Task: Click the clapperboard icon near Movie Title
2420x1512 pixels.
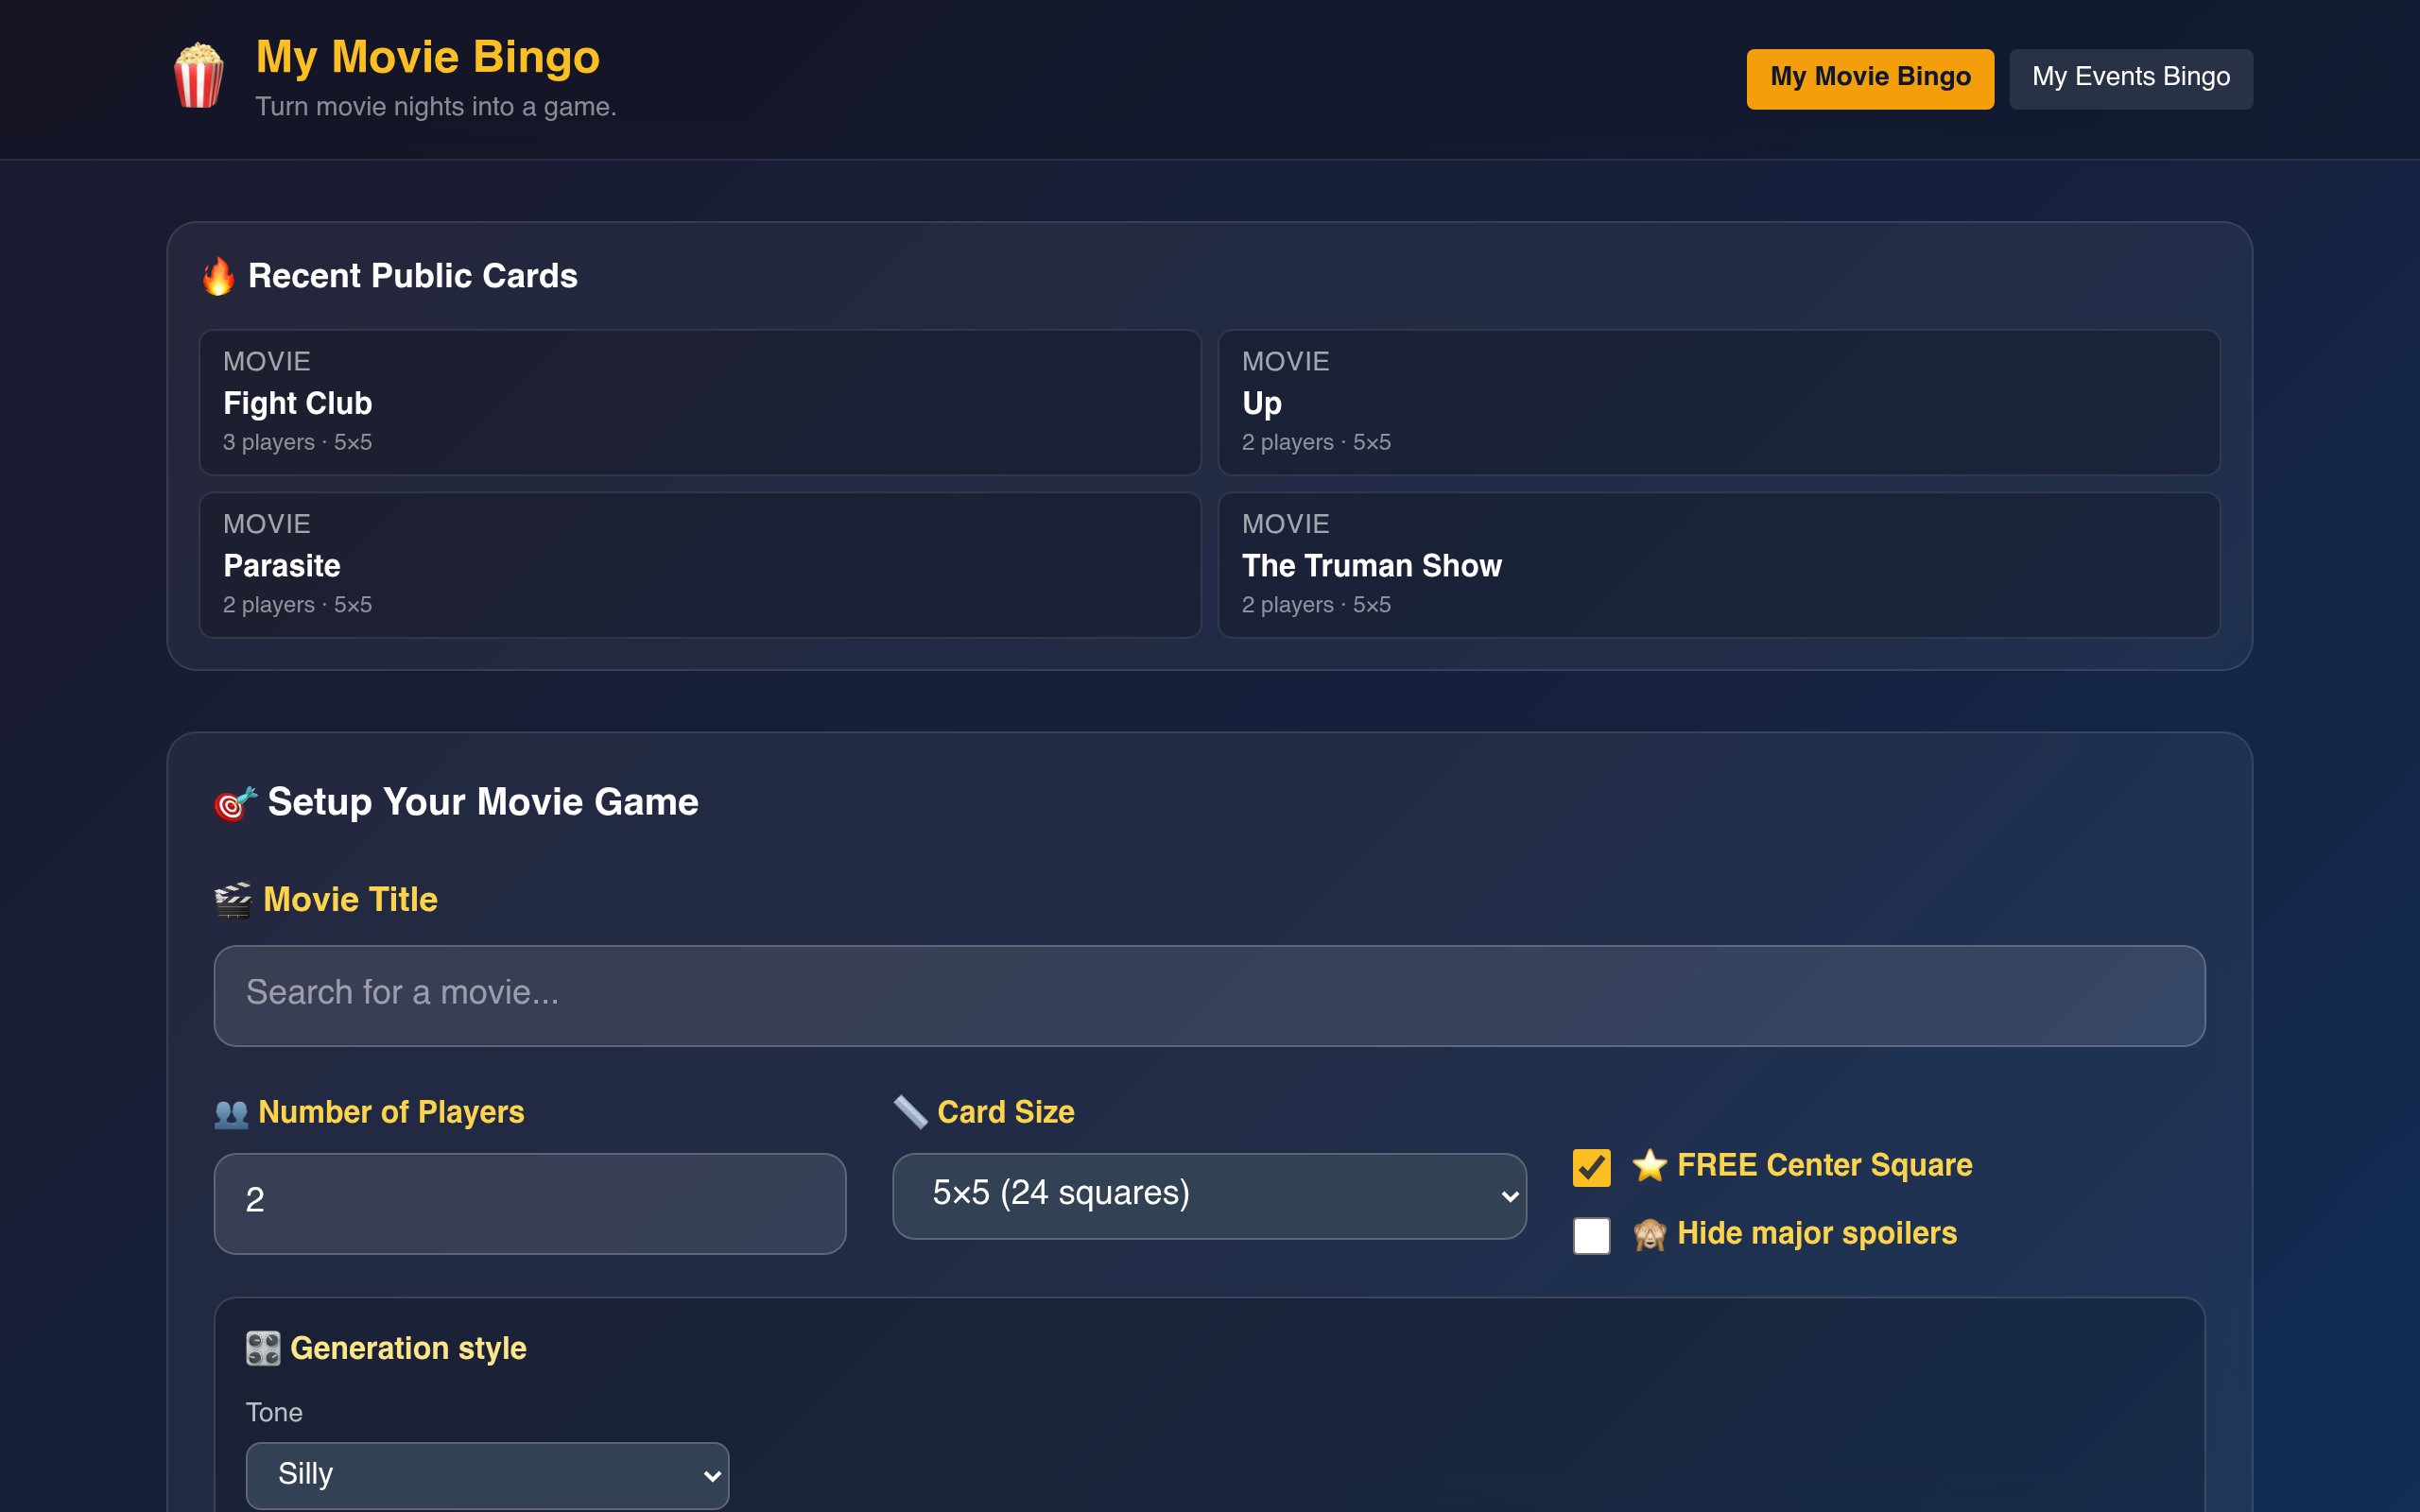Action: (232, 899)
